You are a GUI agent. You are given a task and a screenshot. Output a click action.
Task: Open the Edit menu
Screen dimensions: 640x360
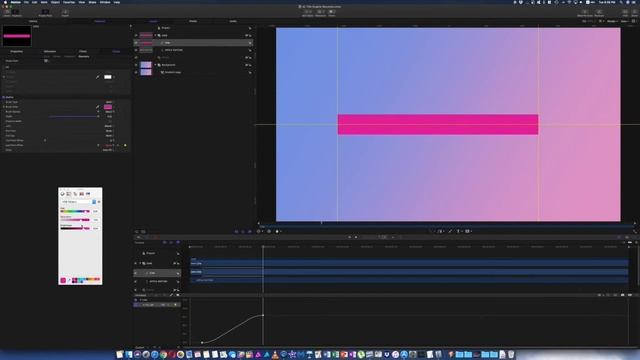35,2
